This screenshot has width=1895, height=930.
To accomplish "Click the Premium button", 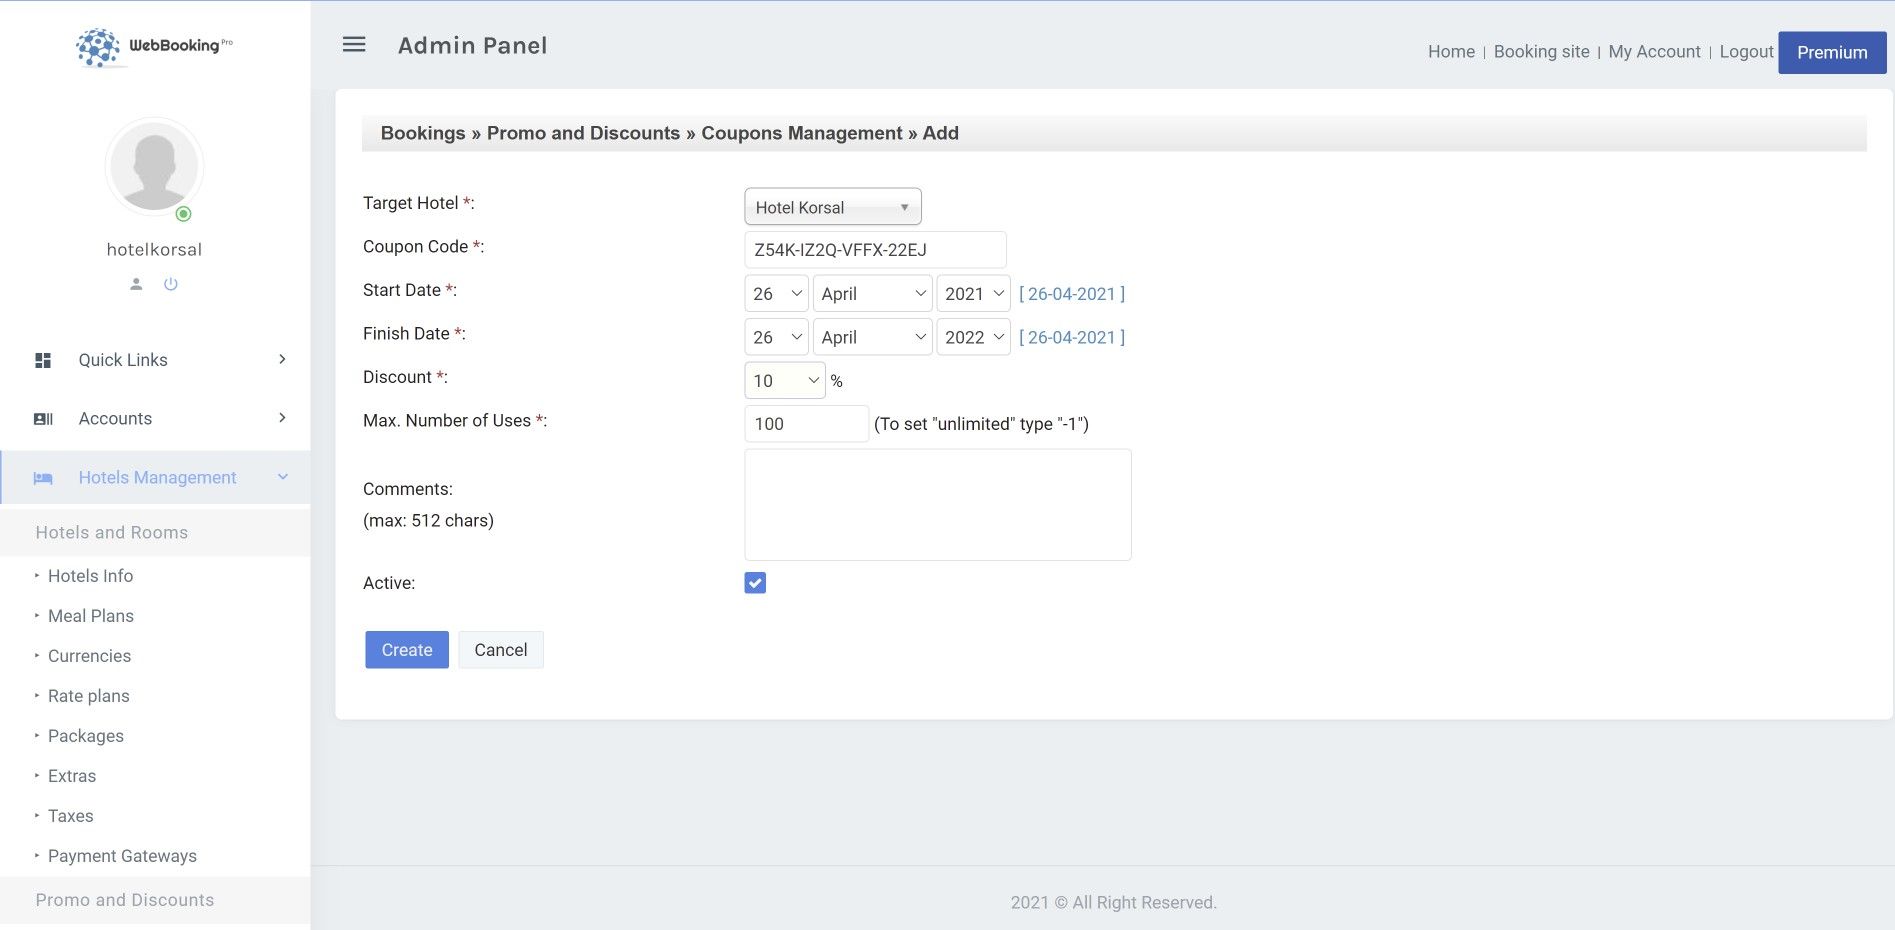I will tap(1831, 53).
